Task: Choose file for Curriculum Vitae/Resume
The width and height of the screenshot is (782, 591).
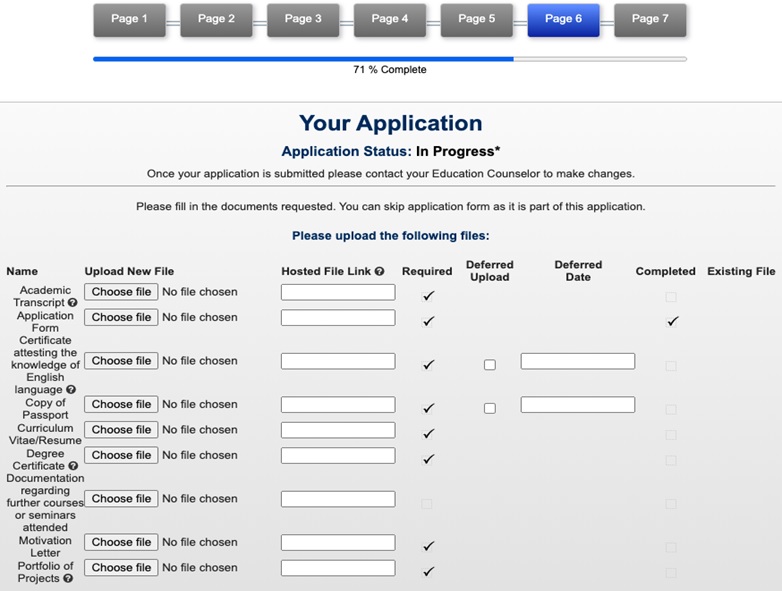Action: (x=121, y=429)
